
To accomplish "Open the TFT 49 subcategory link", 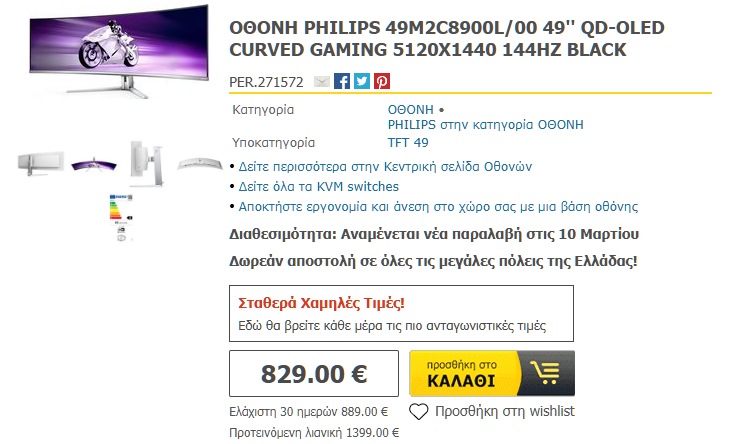I will 409,142.
